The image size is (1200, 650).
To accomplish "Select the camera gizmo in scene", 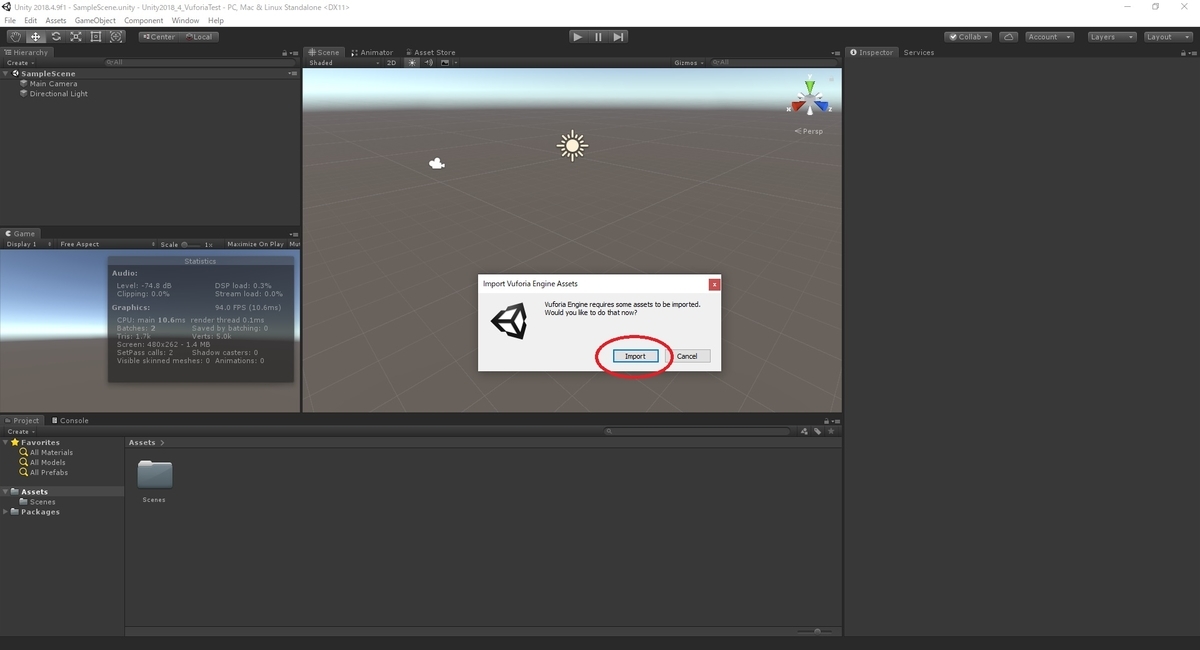I will pos(436,163).
